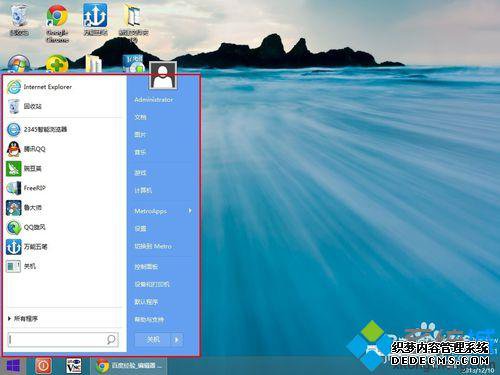Click the blue 关机 shutdown button
500x375 pixels.
[x=153, y=340]
